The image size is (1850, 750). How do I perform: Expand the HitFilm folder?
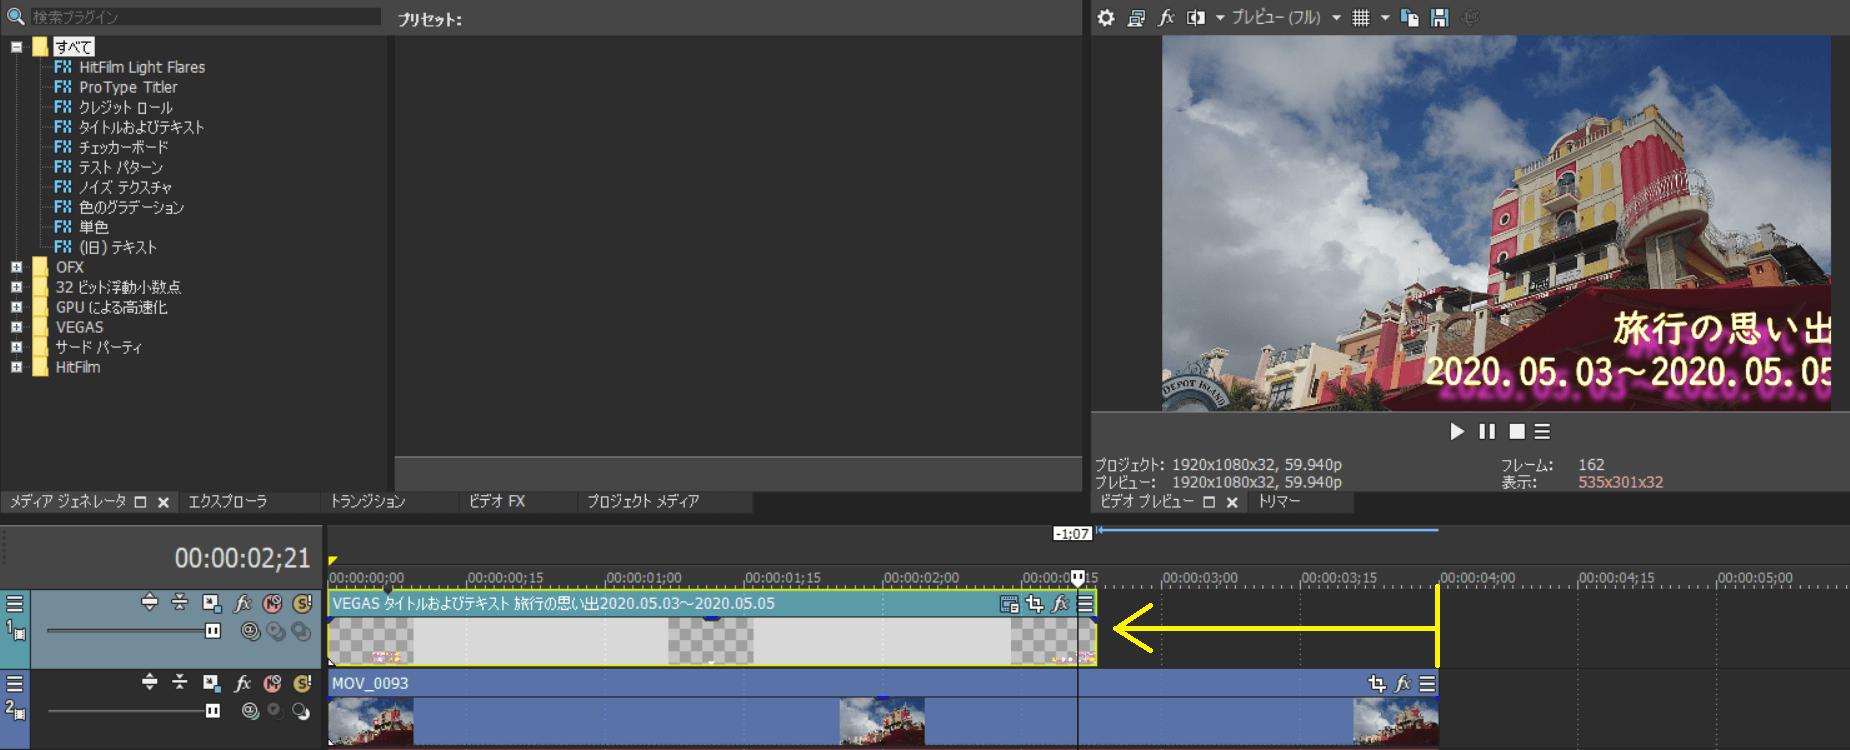coord(17,367)
